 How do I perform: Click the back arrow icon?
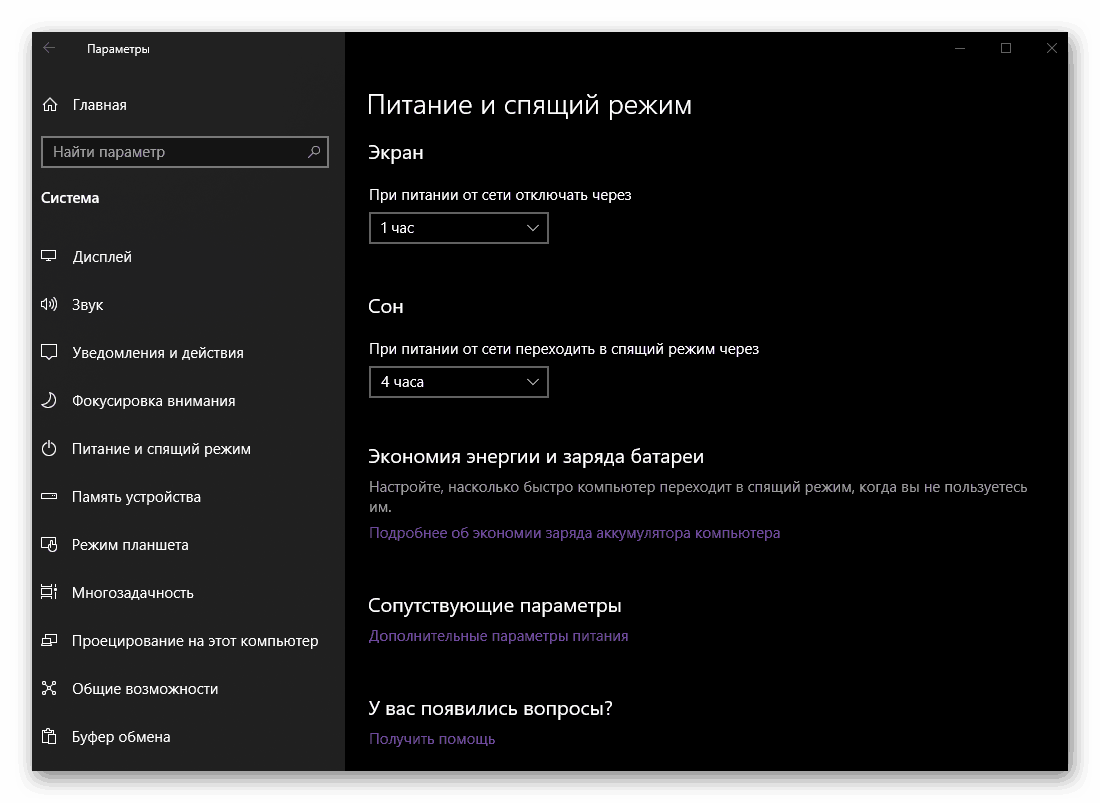49,48
